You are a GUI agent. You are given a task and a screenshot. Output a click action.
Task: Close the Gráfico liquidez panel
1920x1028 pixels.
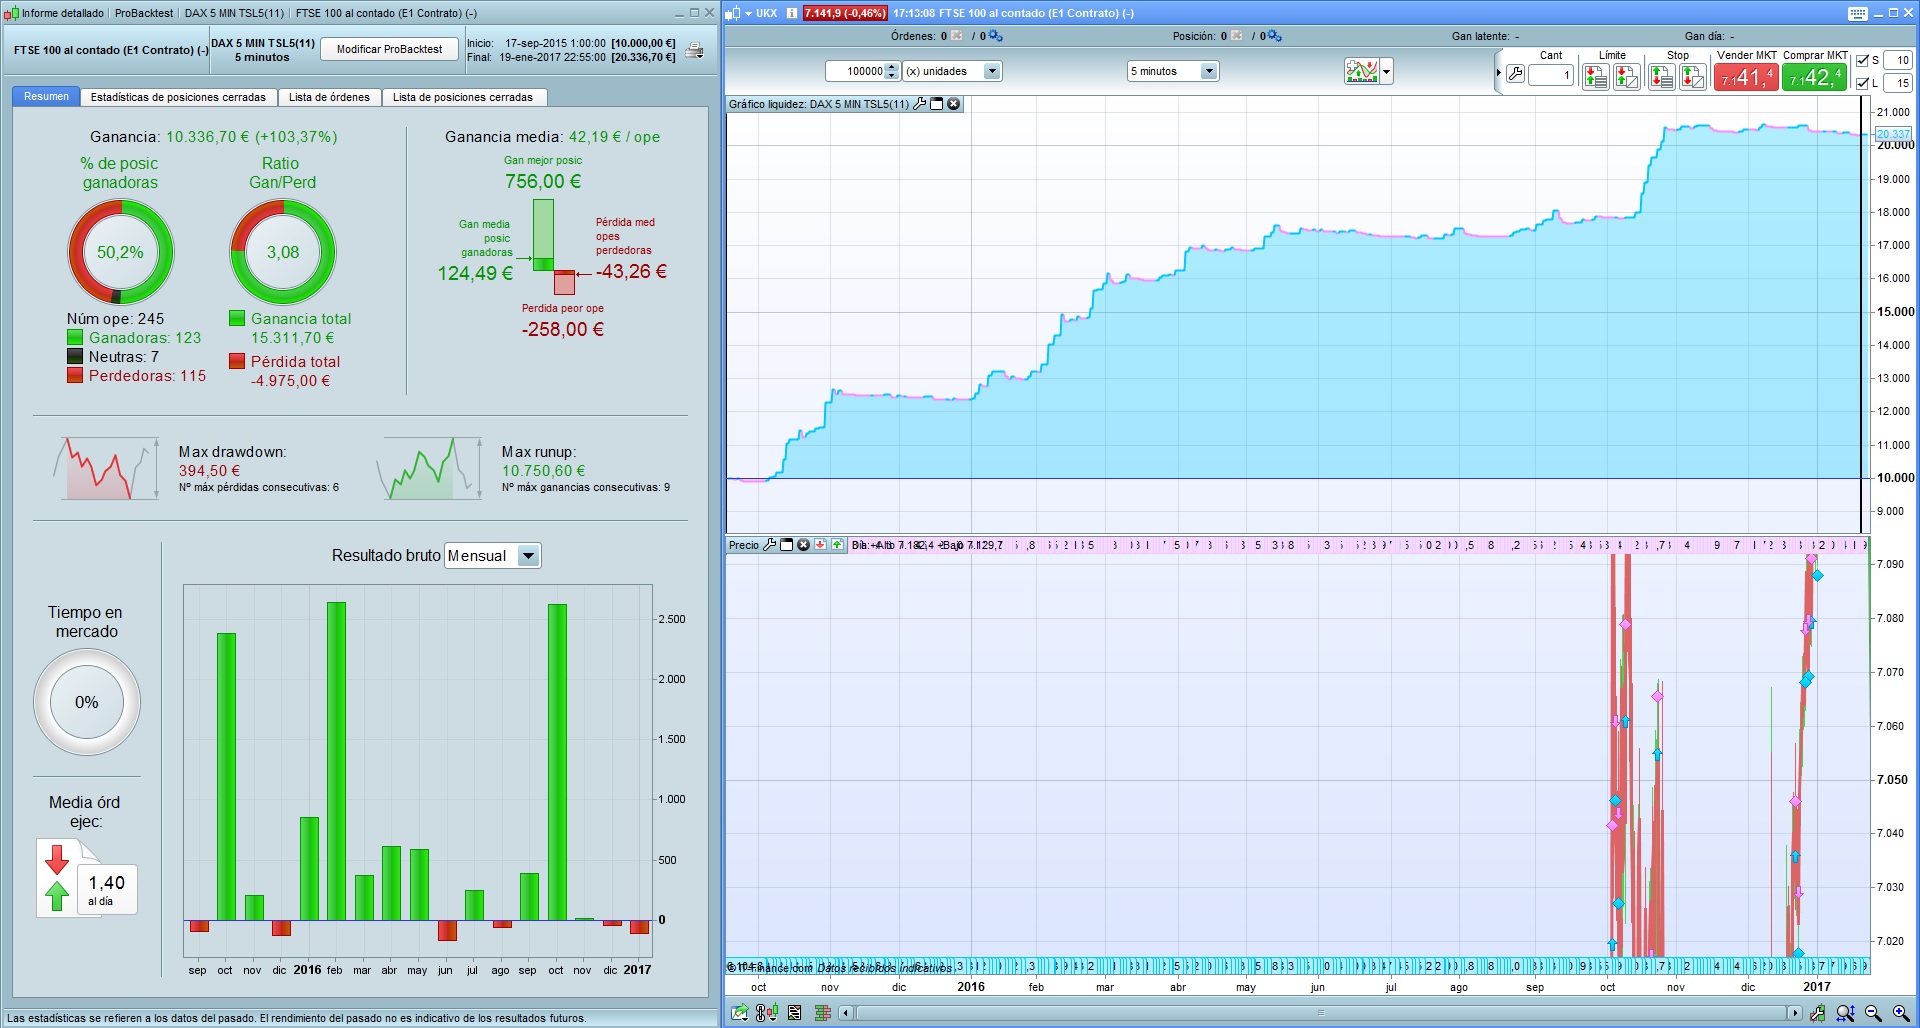pos(954,104)
